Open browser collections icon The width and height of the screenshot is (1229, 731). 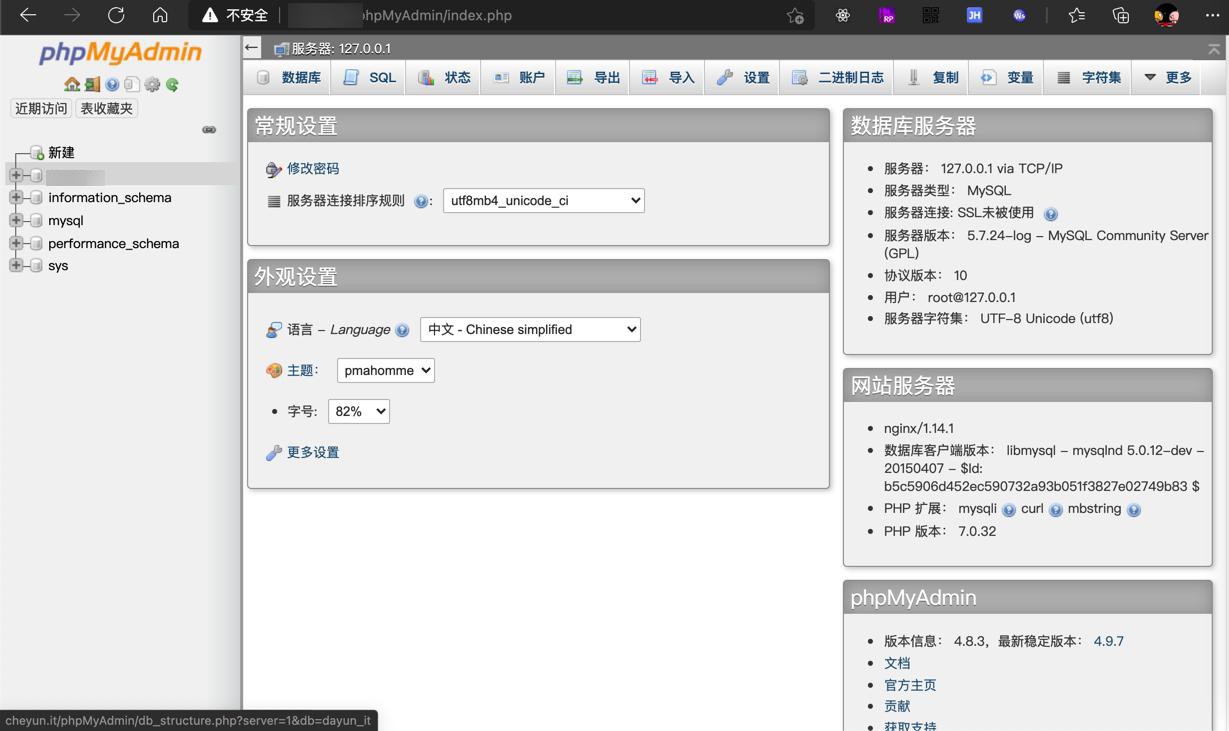tap(1120, 15)
